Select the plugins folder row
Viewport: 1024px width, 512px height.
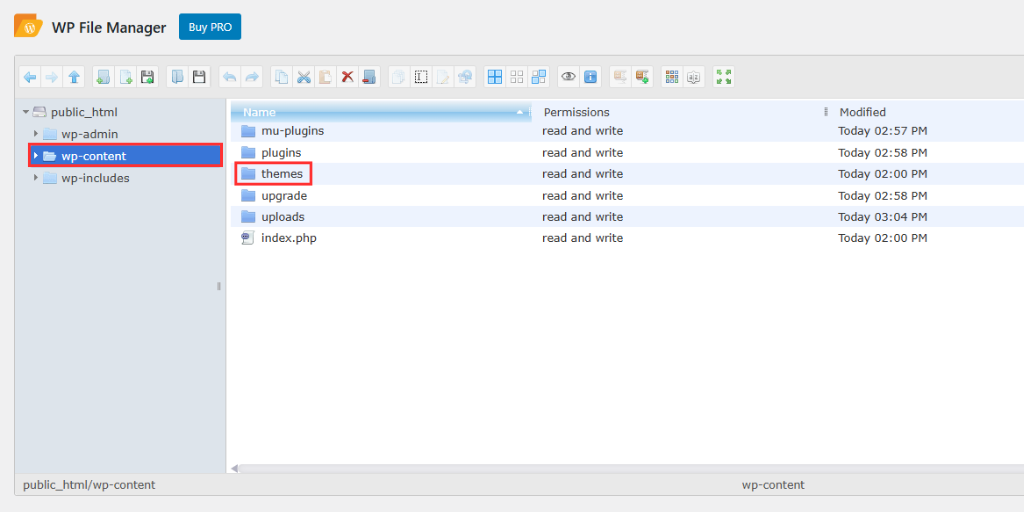pyautogui.click(x=627, y=153)
